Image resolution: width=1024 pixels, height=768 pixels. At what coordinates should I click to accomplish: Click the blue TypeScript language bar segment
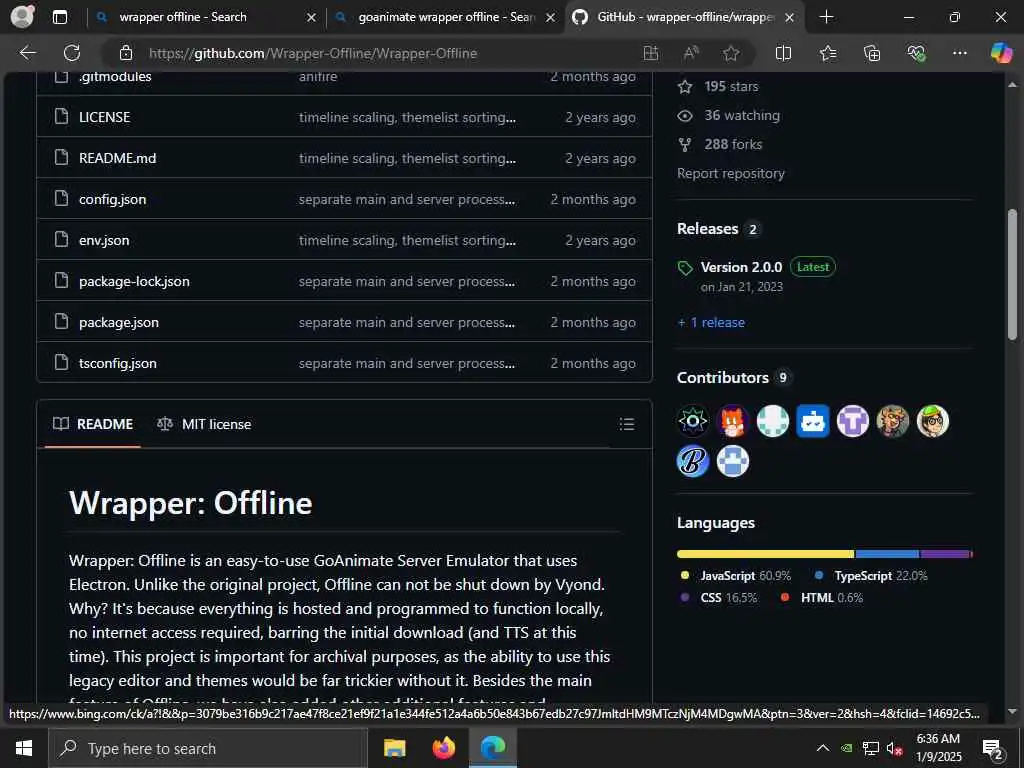887,554
